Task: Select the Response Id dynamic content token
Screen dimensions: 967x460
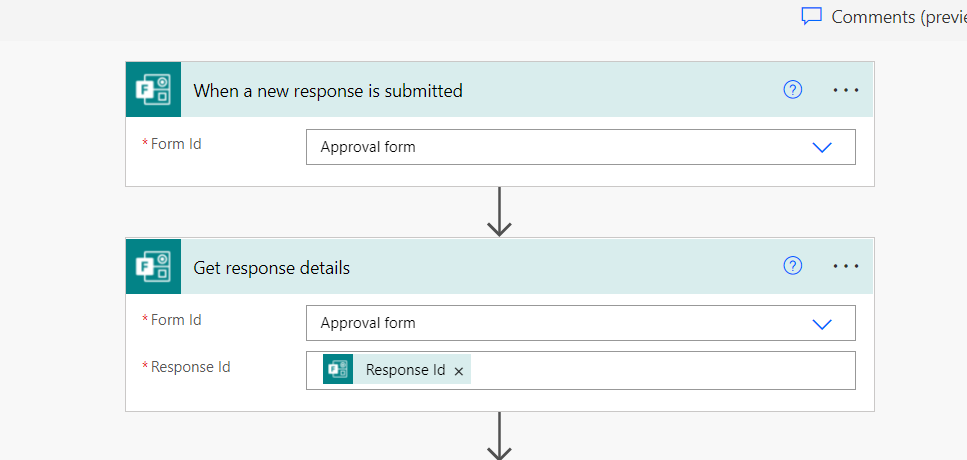Action: click(x=405, y=369)
